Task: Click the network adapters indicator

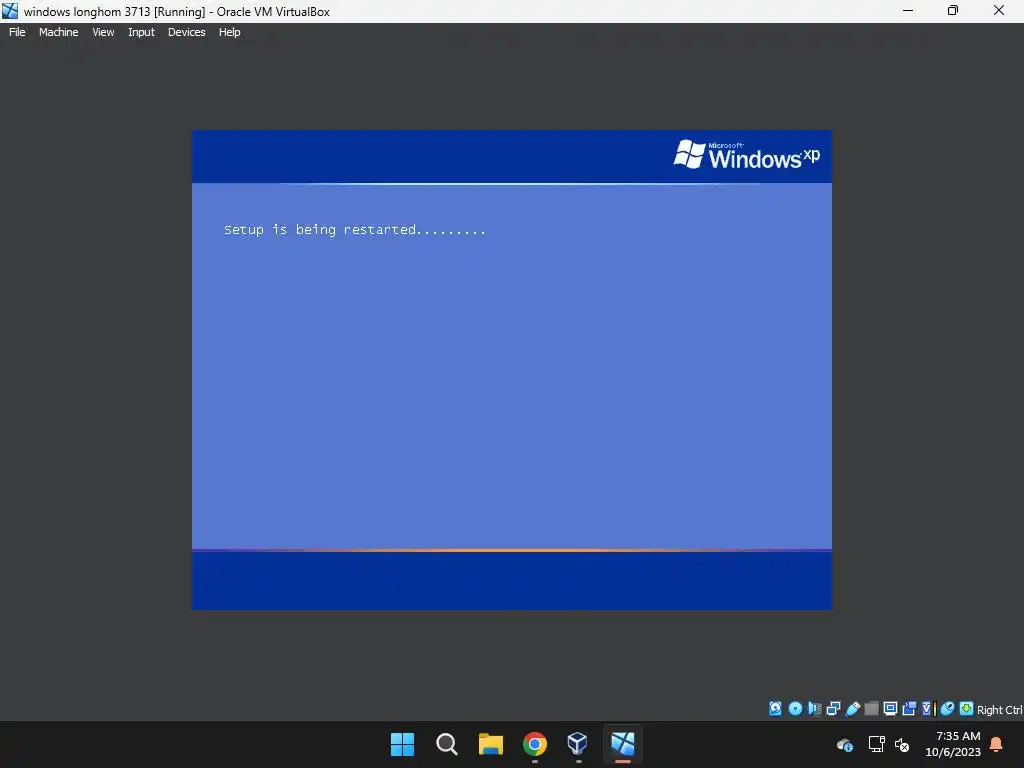Action: click(x=833, y=709)
